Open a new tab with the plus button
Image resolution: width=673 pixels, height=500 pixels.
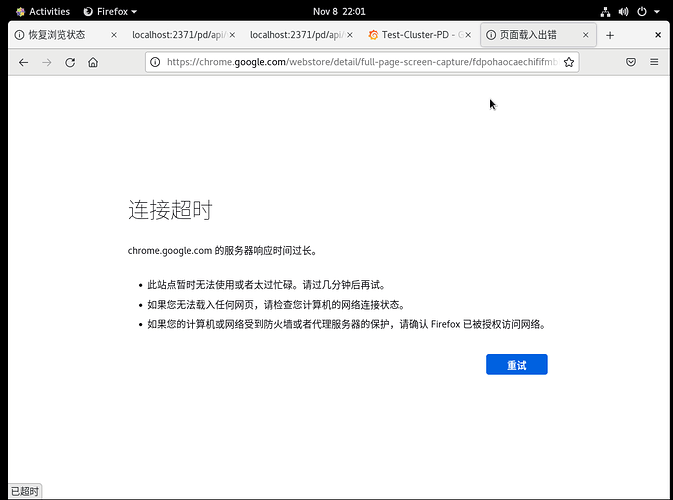tap(610, 35)
